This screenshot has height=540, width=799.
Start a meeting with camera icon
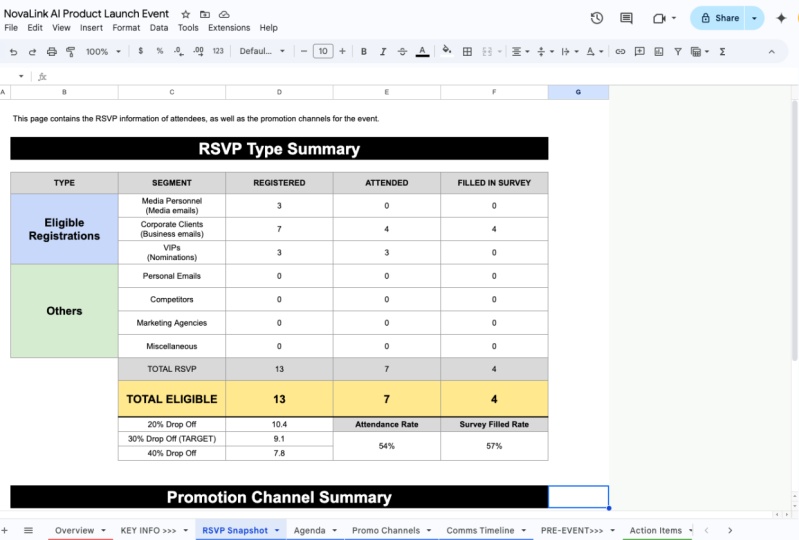659,18
